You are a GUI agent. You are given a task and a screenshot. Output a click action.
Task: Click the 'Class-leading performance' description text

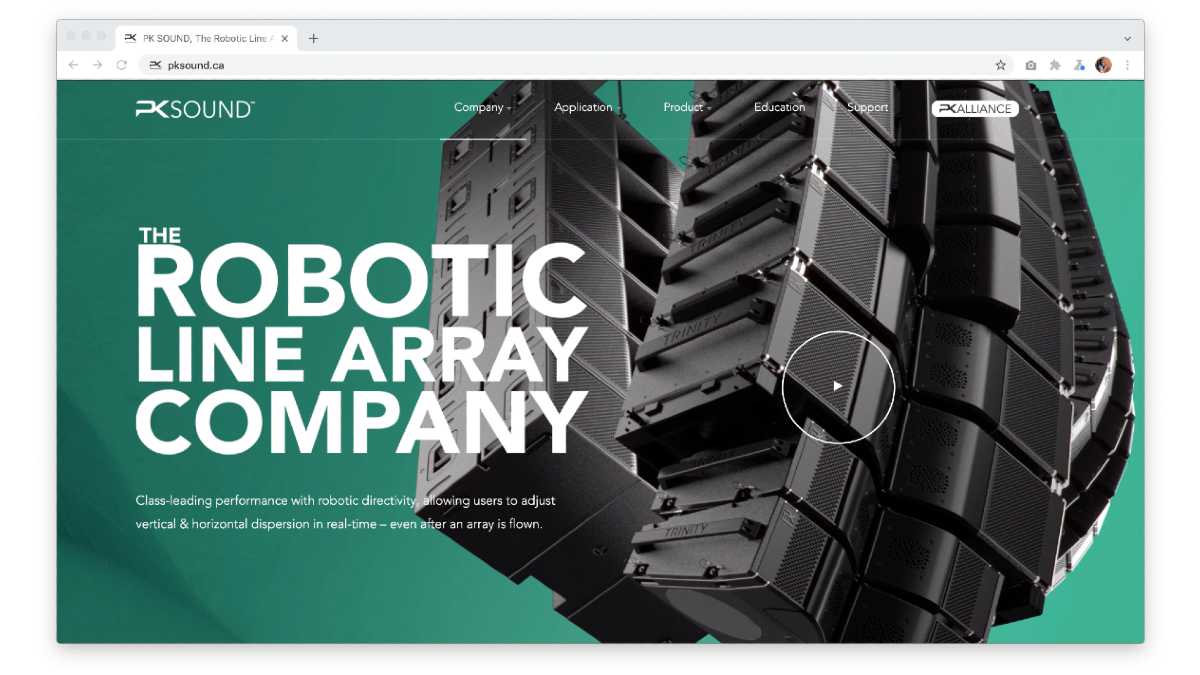346,511
